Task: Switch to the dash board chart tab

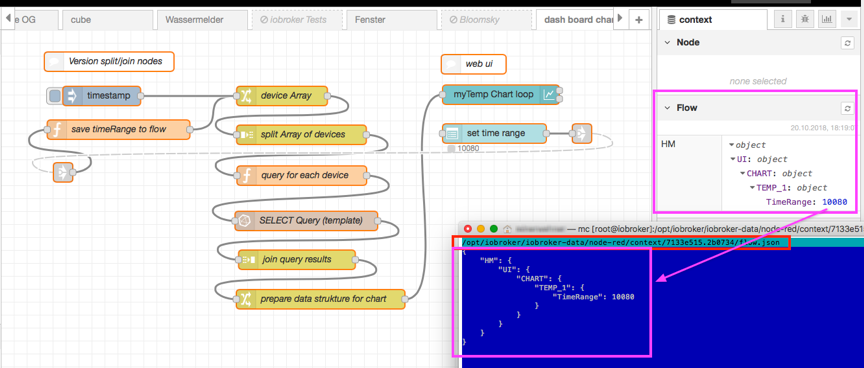Action: click(x=576, y=19)
